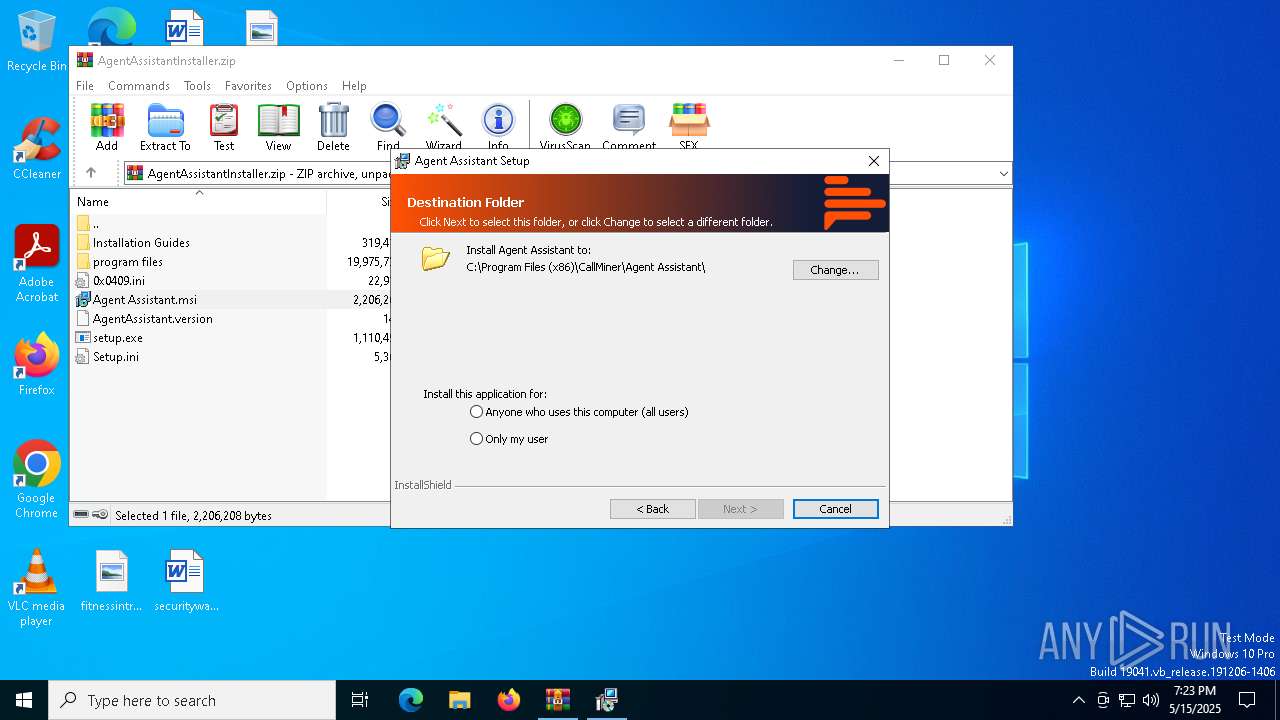Viewport: 1280px width, 720px height.
Task: Open the notification center icon
Action: [1247, 700]
